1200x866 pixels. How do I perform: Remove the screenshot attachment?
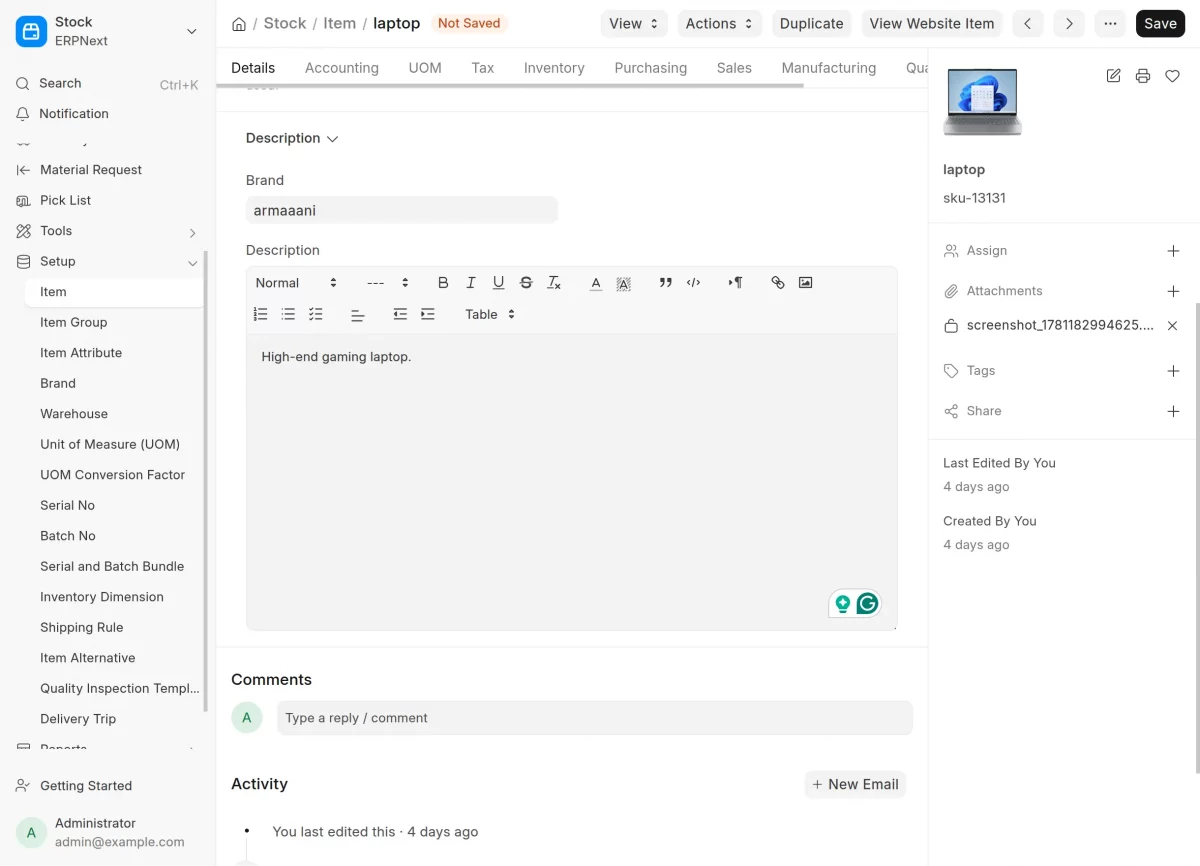tap(1173, 326)
